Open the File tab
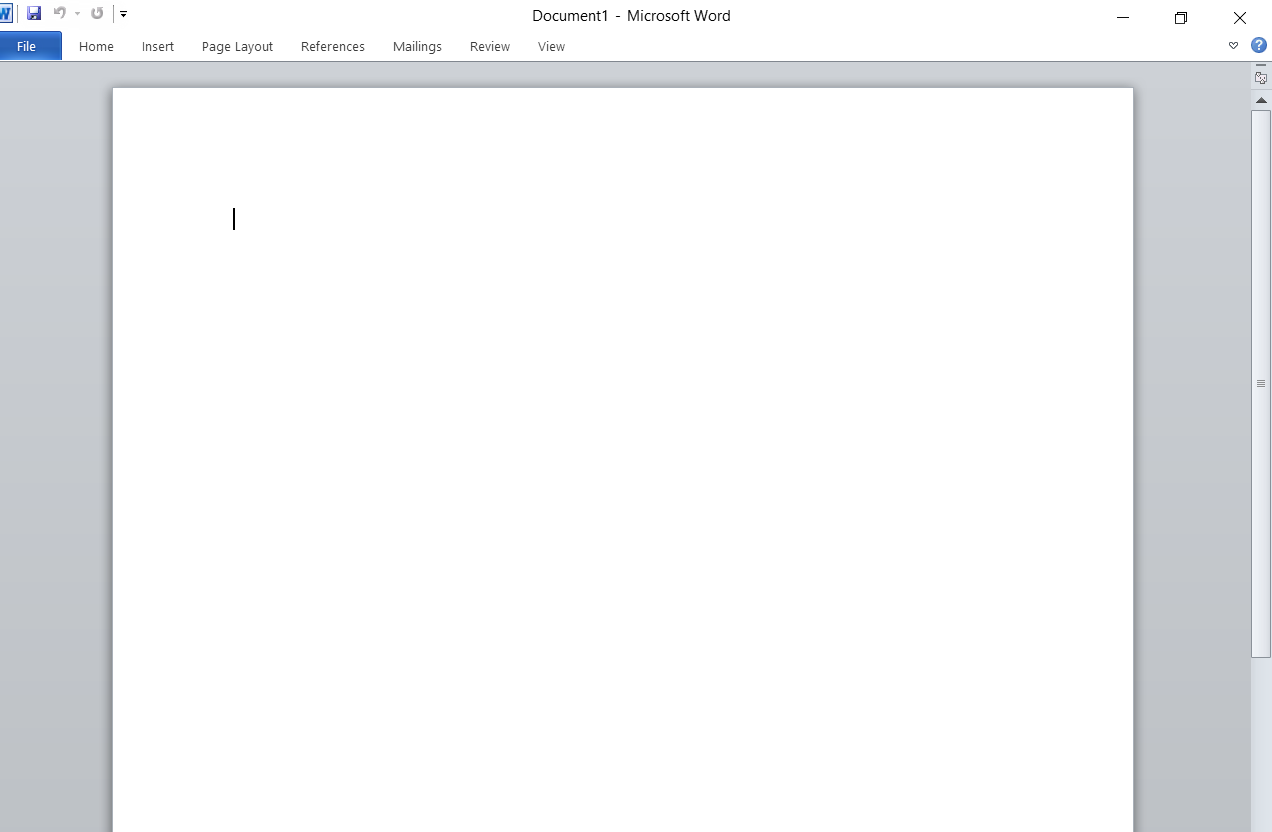This screenshot has height=832, width=1272. [x=30, y=46]
